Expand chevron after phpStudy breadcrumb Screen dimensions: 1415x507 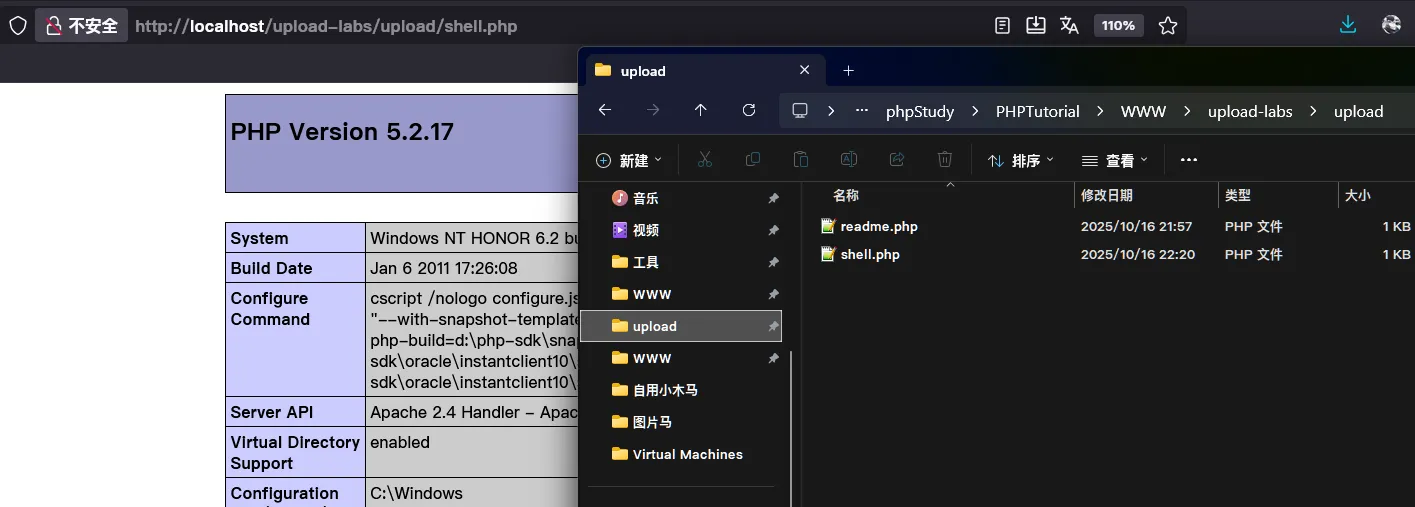click(x=976, y=111)
